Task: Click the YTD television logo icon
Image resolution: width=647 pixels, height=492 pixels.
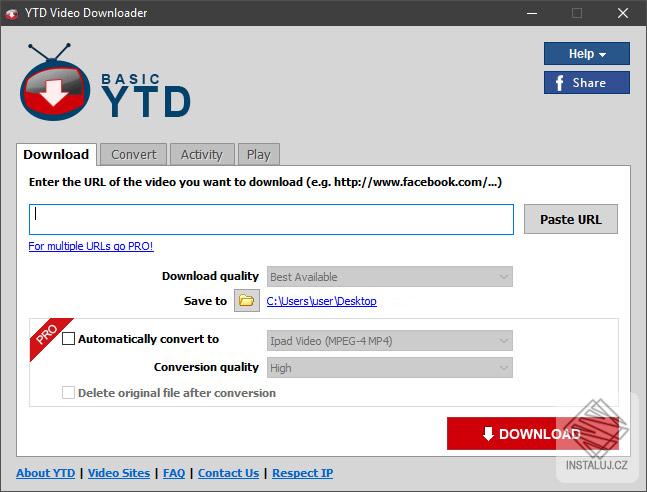Action: click(x=55, y=82)
